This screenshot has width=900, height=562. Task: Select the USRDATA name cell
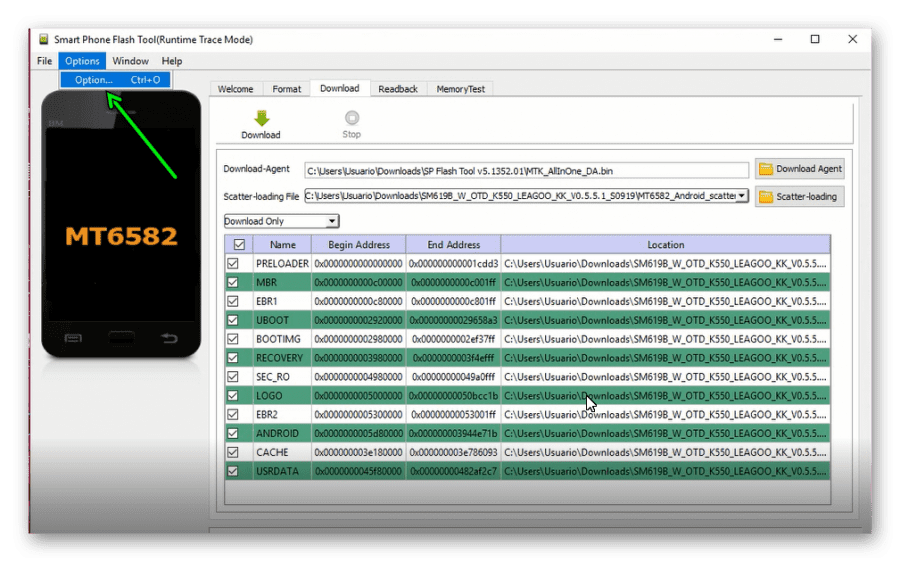[282, 471]
